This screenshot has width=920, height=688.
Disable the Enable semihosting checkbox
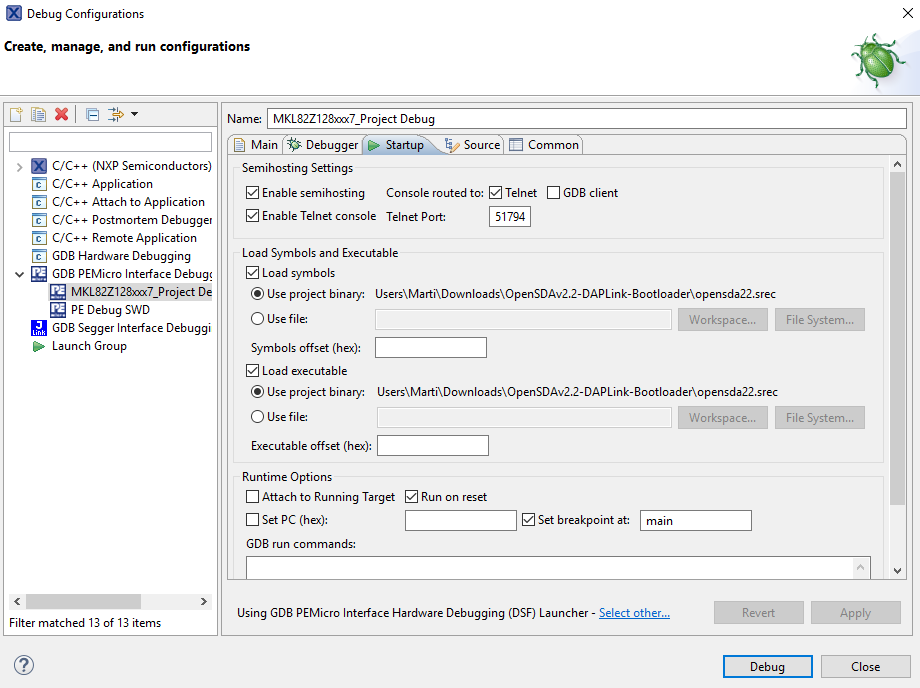click(x=252, y=193)
